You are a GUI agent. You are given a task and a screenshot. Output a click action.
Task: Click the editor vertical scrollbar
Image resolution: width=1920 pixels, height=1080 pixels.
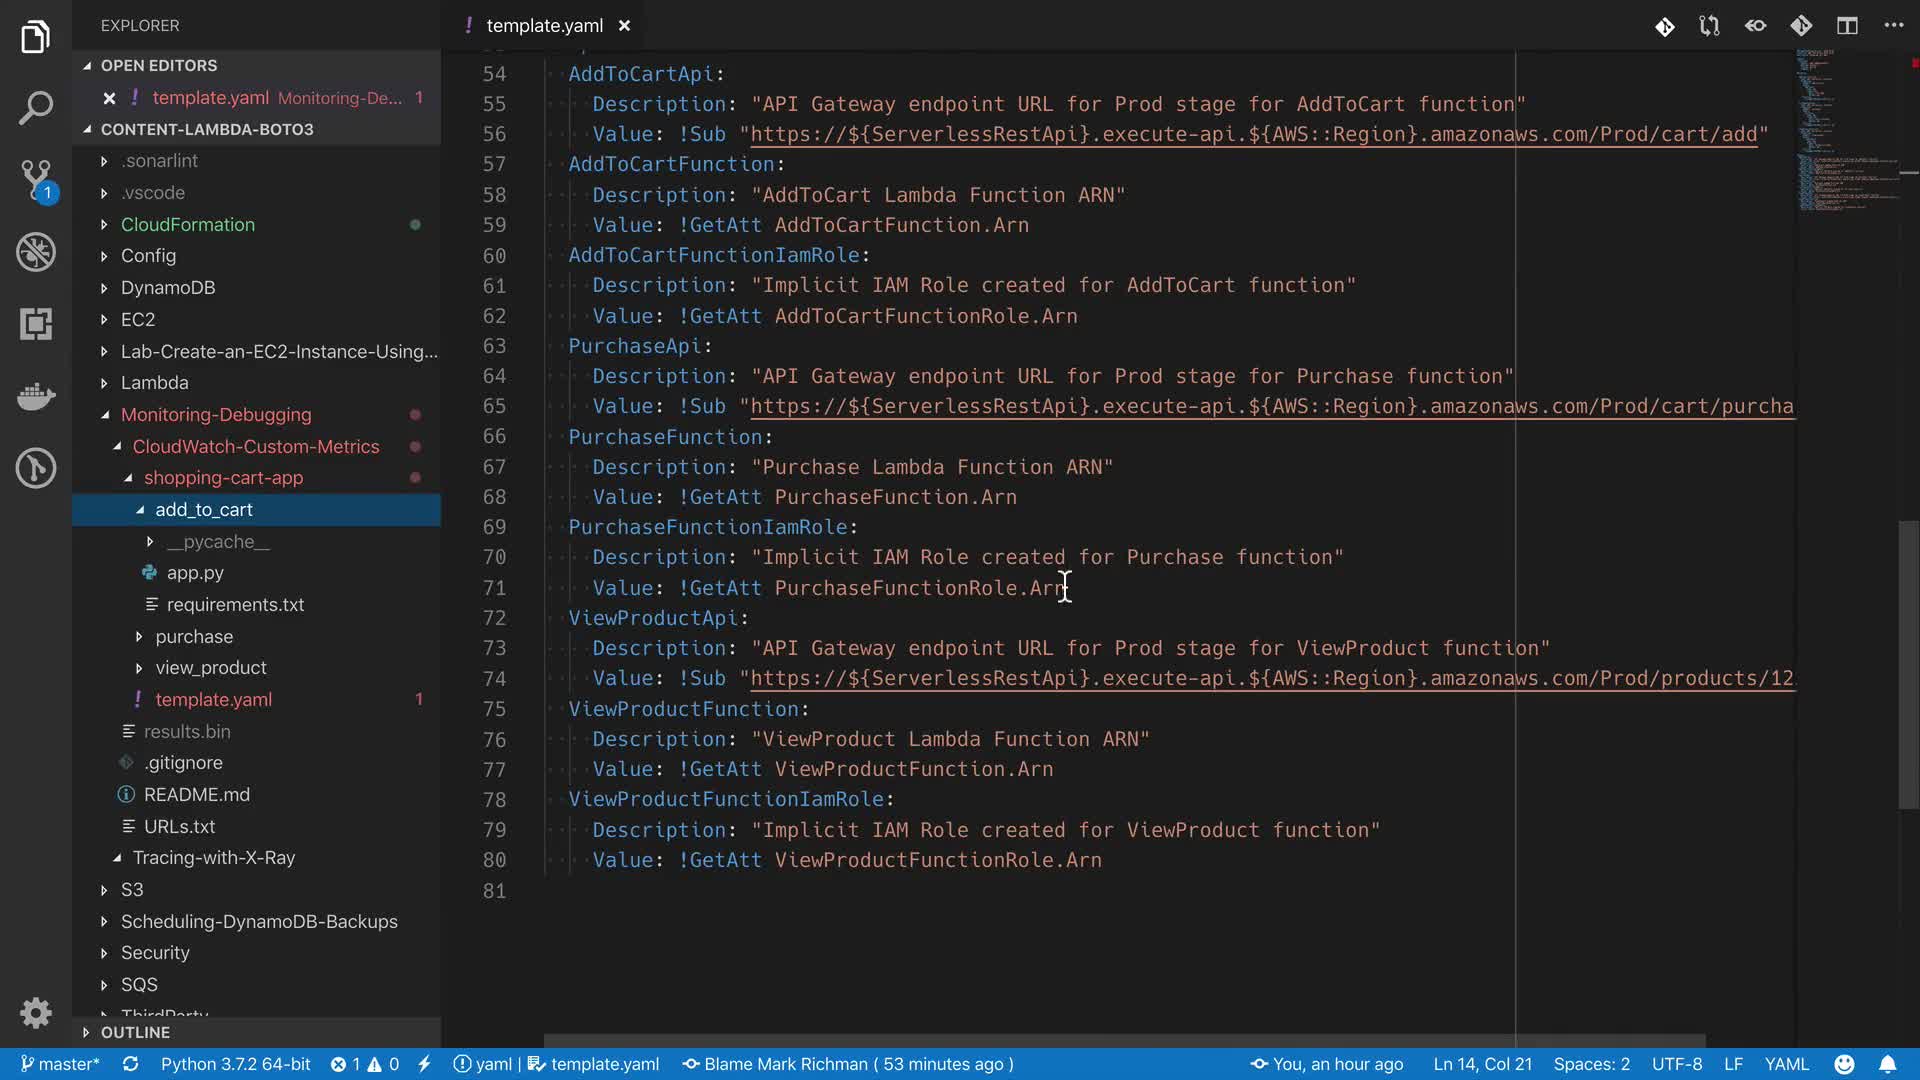point(1908,664)
